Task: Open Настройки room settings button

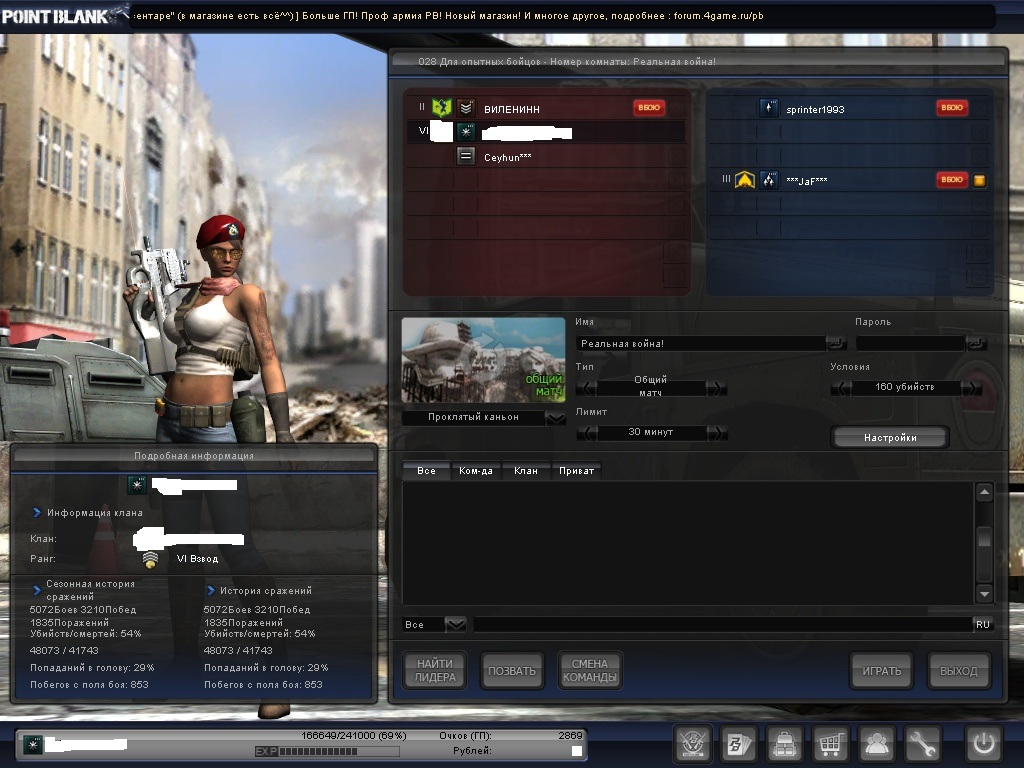Action: [x=890, y=438]
